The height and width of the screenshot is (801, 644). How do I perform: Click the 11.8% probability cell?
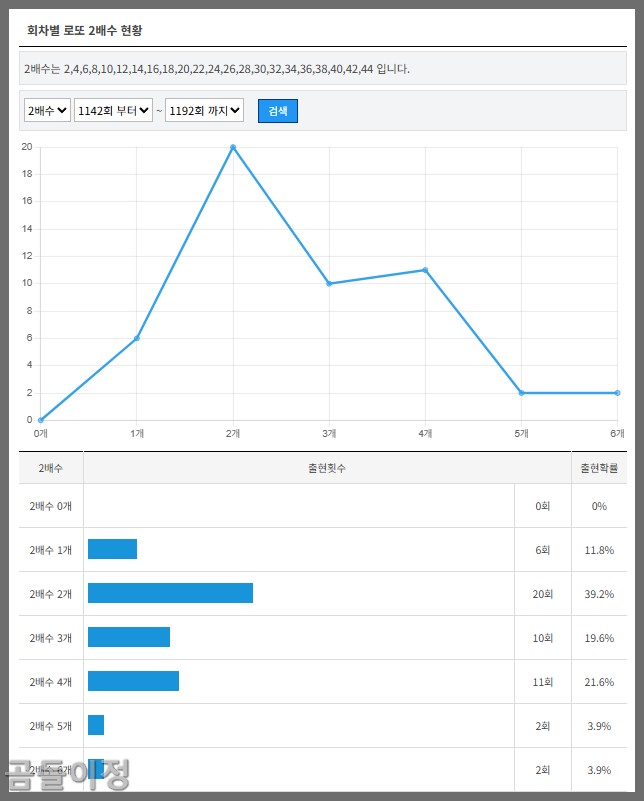(599, 550)
